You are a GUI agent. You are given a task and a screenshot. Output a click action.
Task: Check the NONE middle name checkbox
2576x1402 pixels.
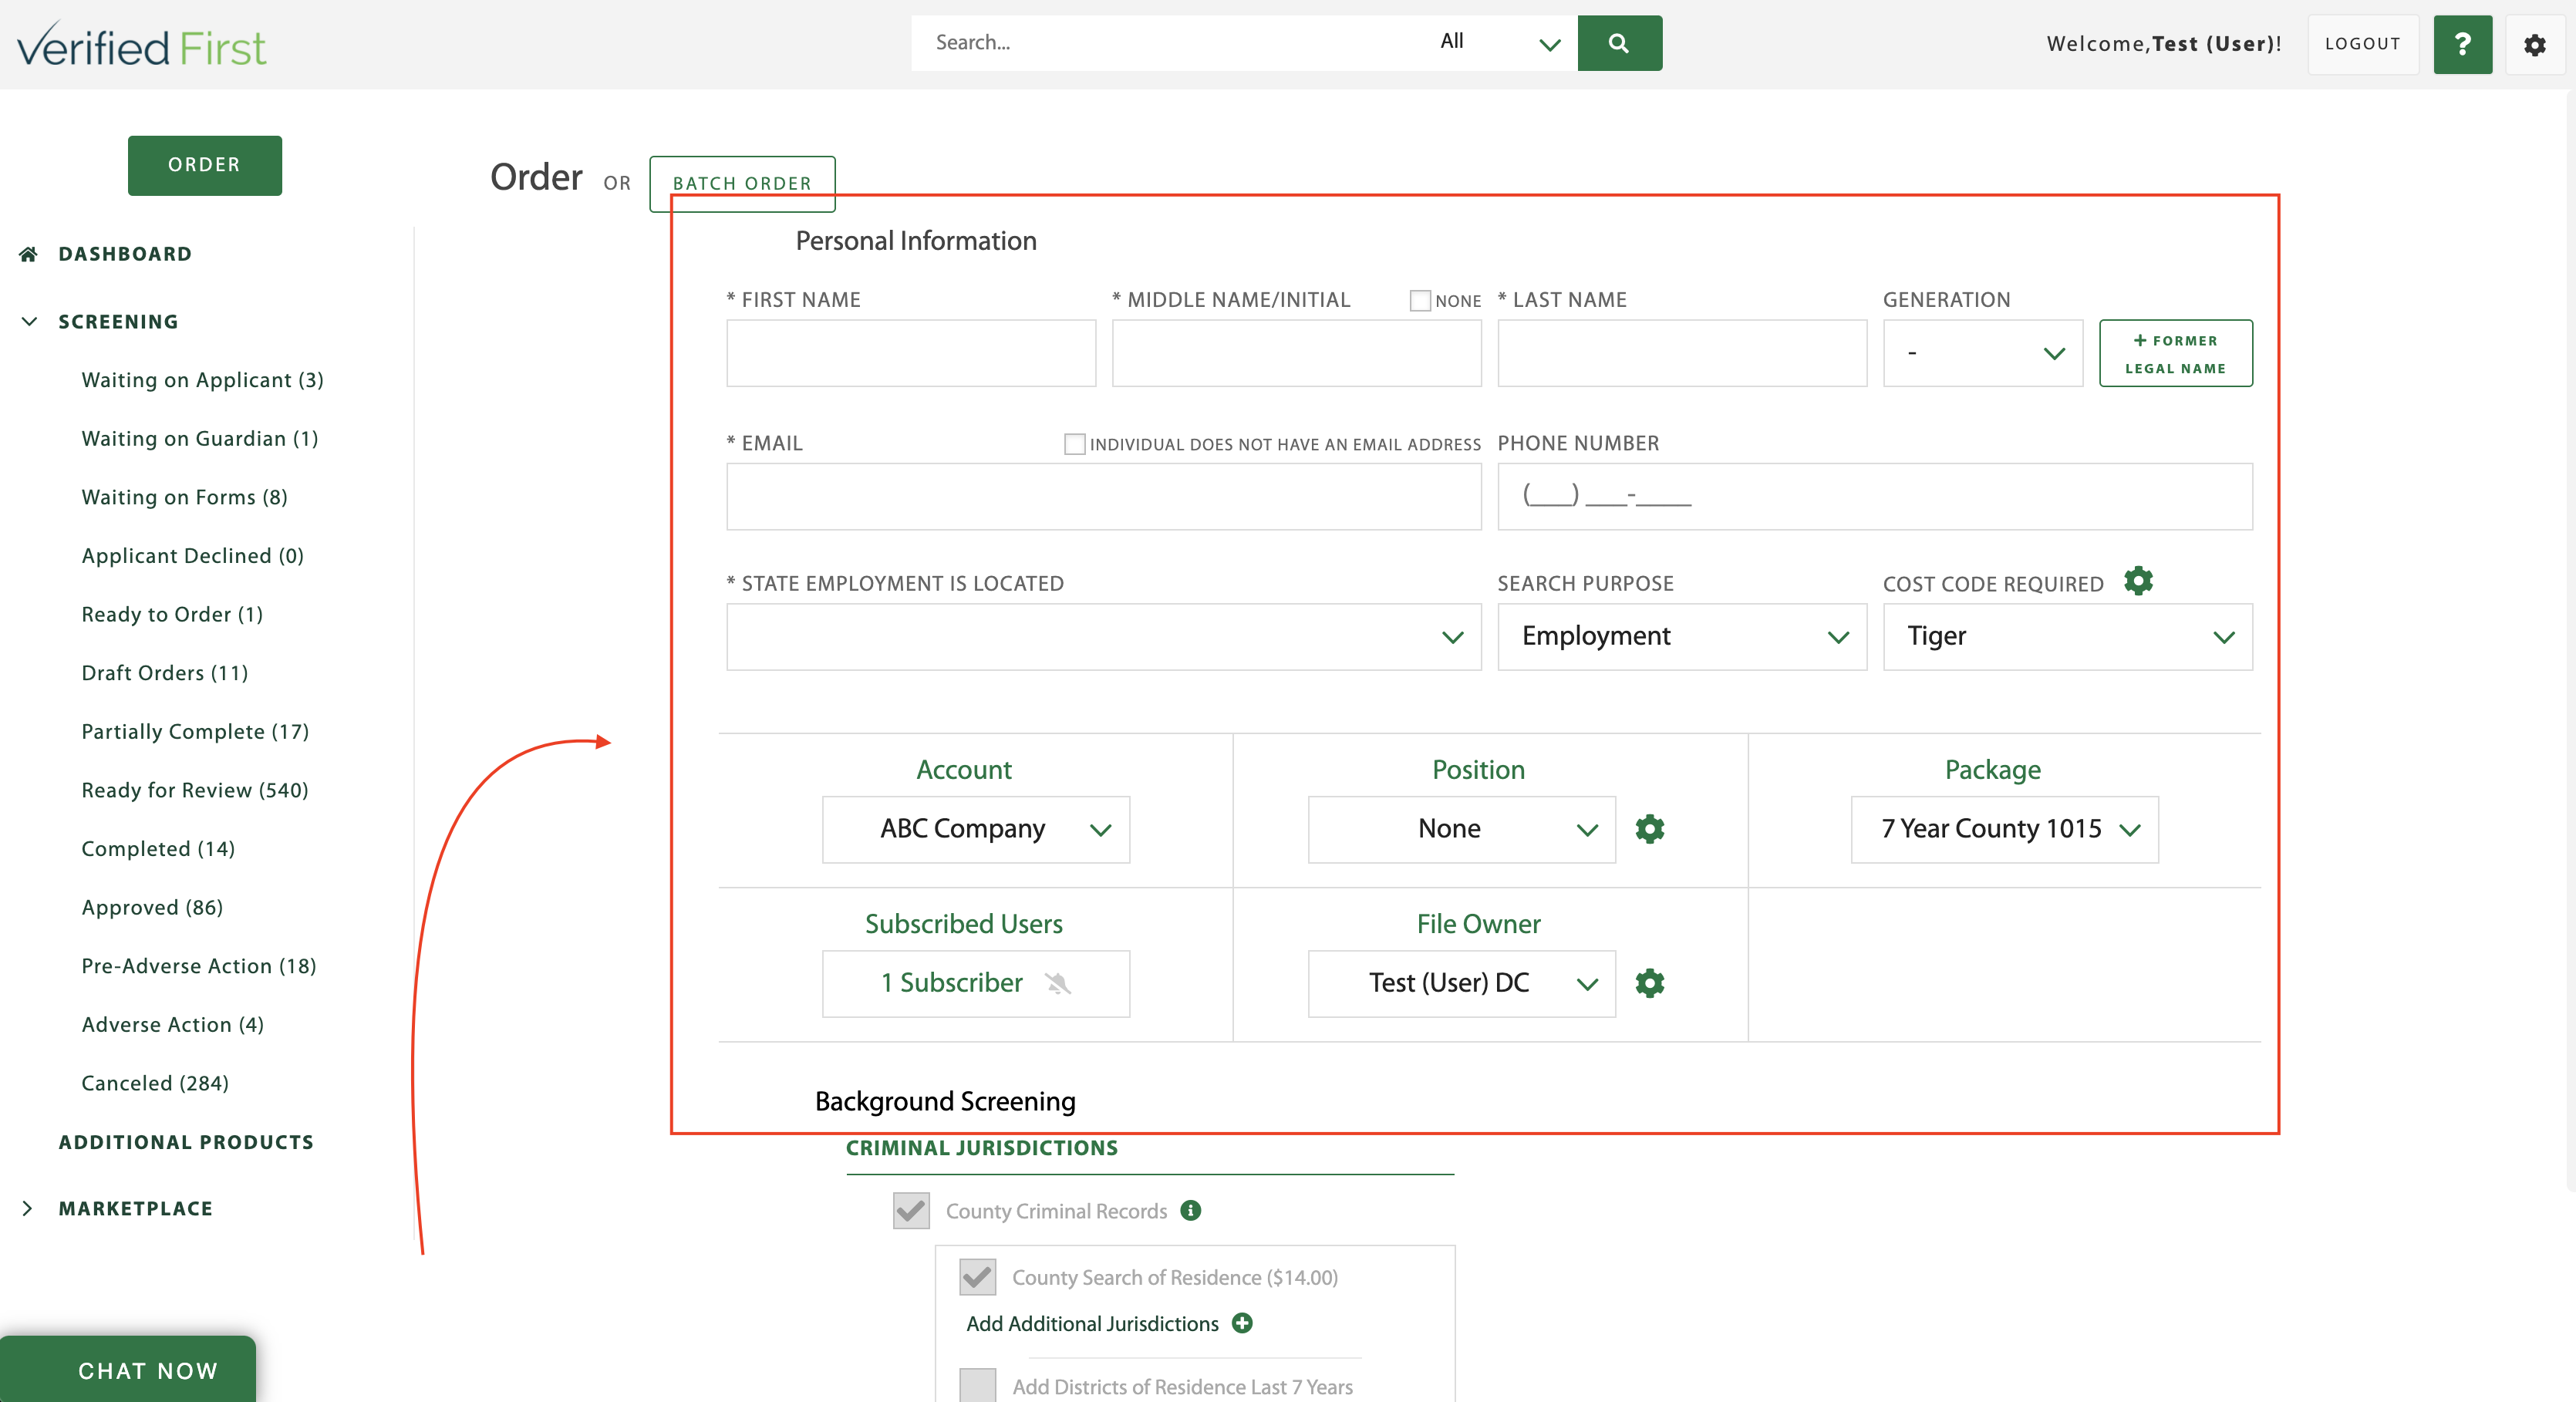tap(1420, 300)
